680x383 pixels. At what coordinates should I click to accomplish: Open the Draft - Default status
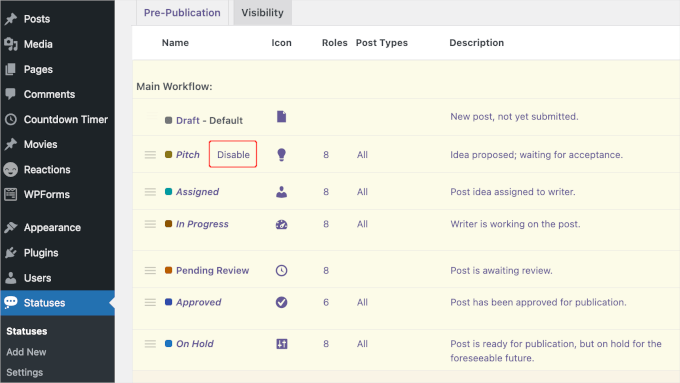(209, 121)
